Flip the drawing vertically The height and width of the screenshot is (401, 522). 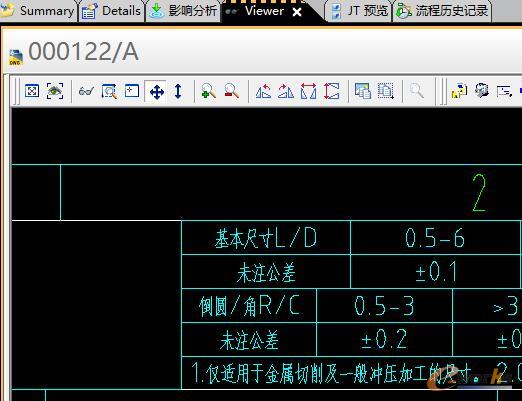click(x=331, y=91)
